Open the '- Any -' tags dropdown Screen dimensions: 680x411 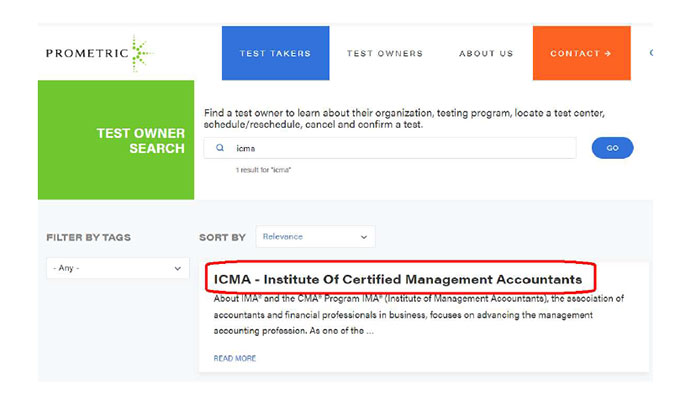click(117, 268)
